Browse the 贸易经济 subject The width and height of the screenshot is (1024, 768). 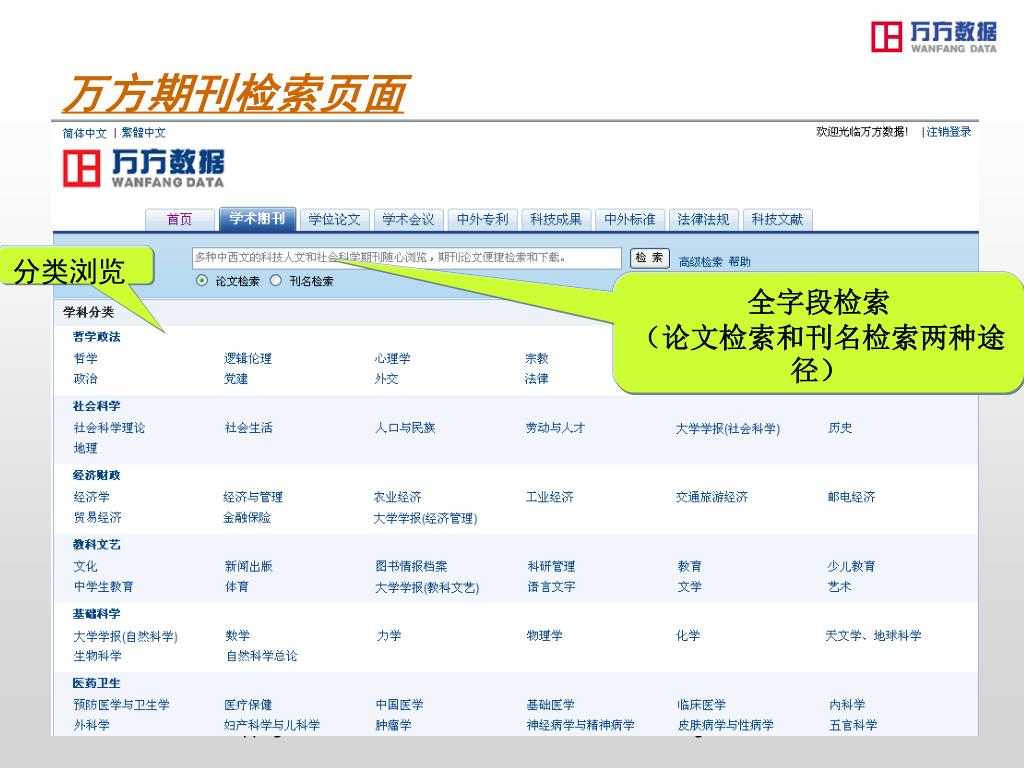pyautogui.click(x=97, y=517)
